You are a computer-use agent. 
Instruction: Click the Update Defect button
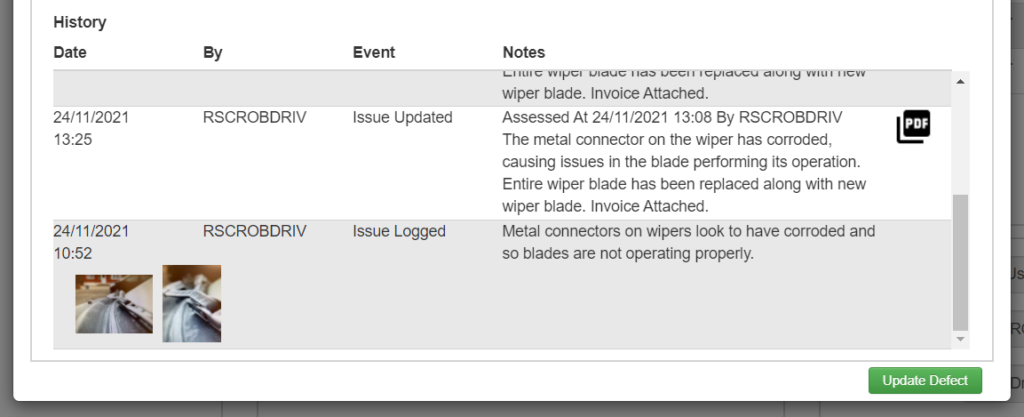pyautogui.click(x=925, y=380)
